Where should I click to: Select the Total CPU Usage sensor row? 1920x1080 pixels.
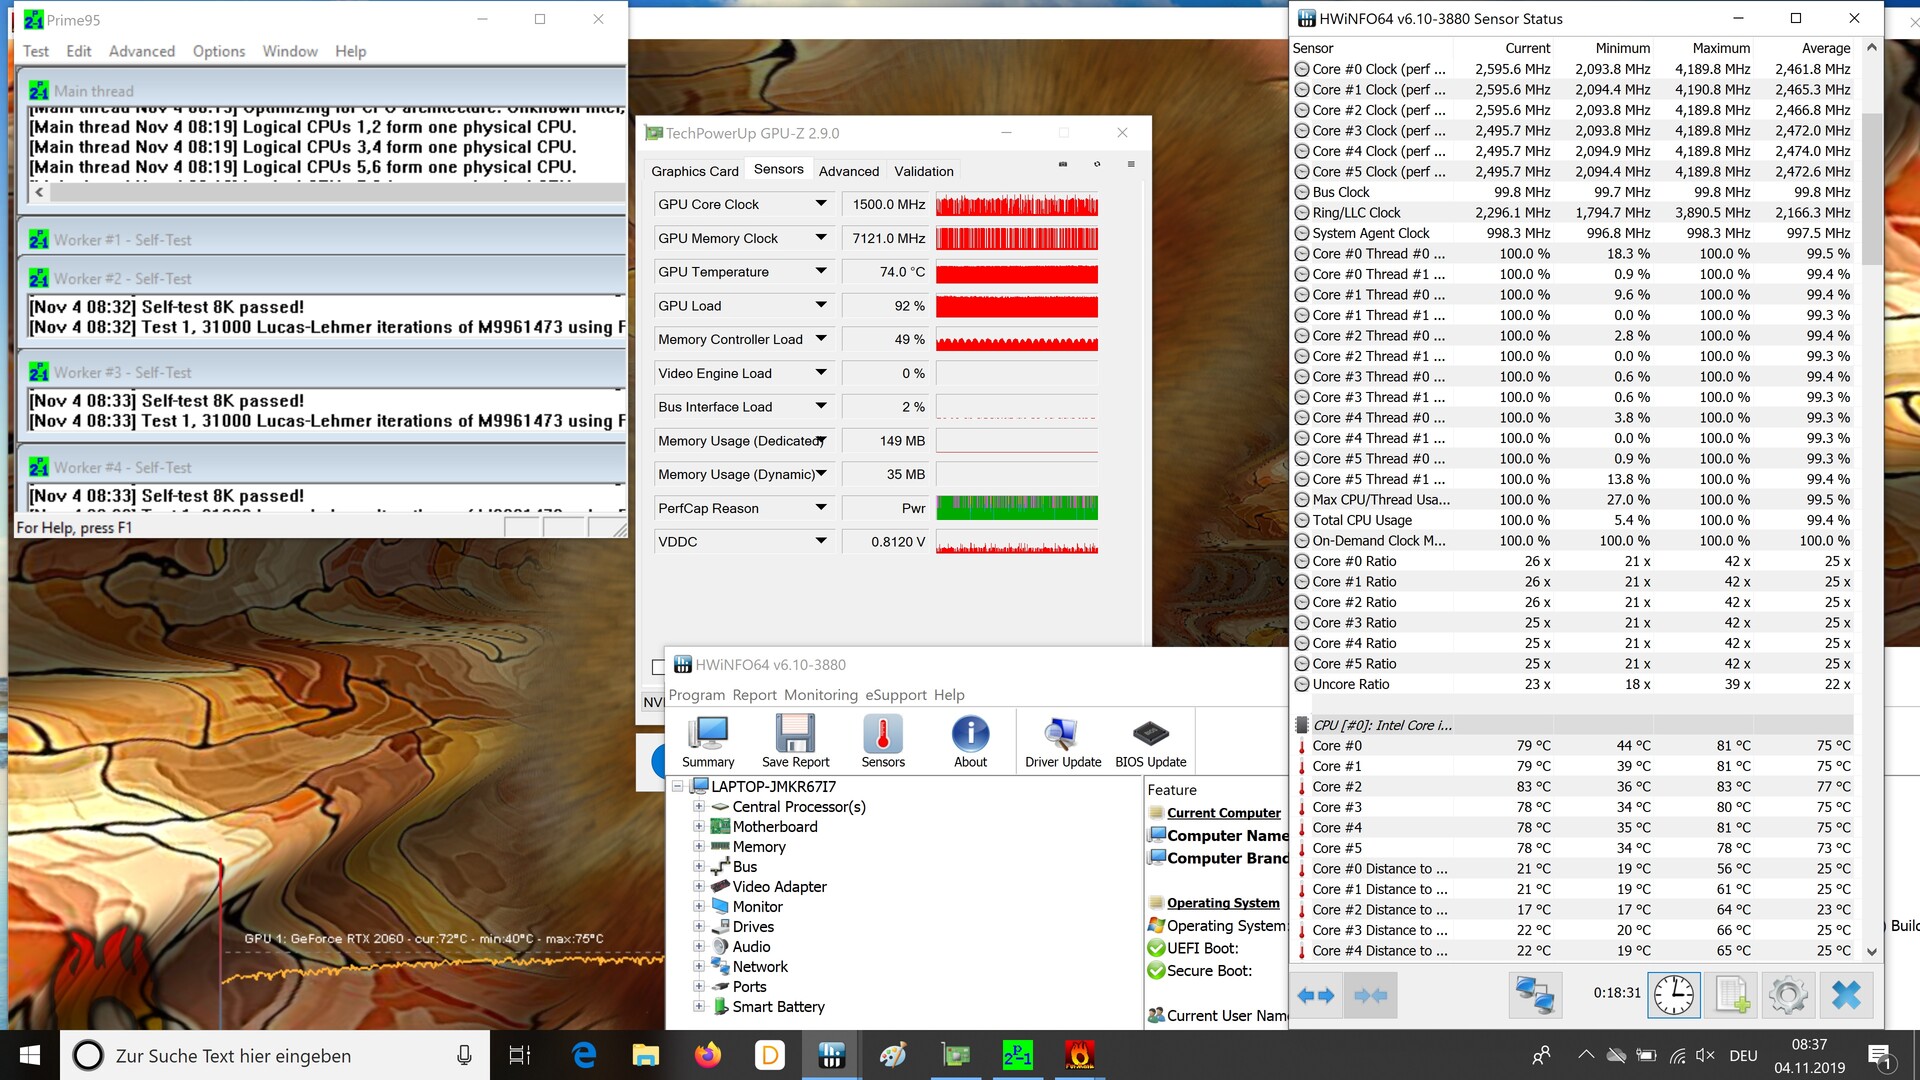click(1572, 520)
